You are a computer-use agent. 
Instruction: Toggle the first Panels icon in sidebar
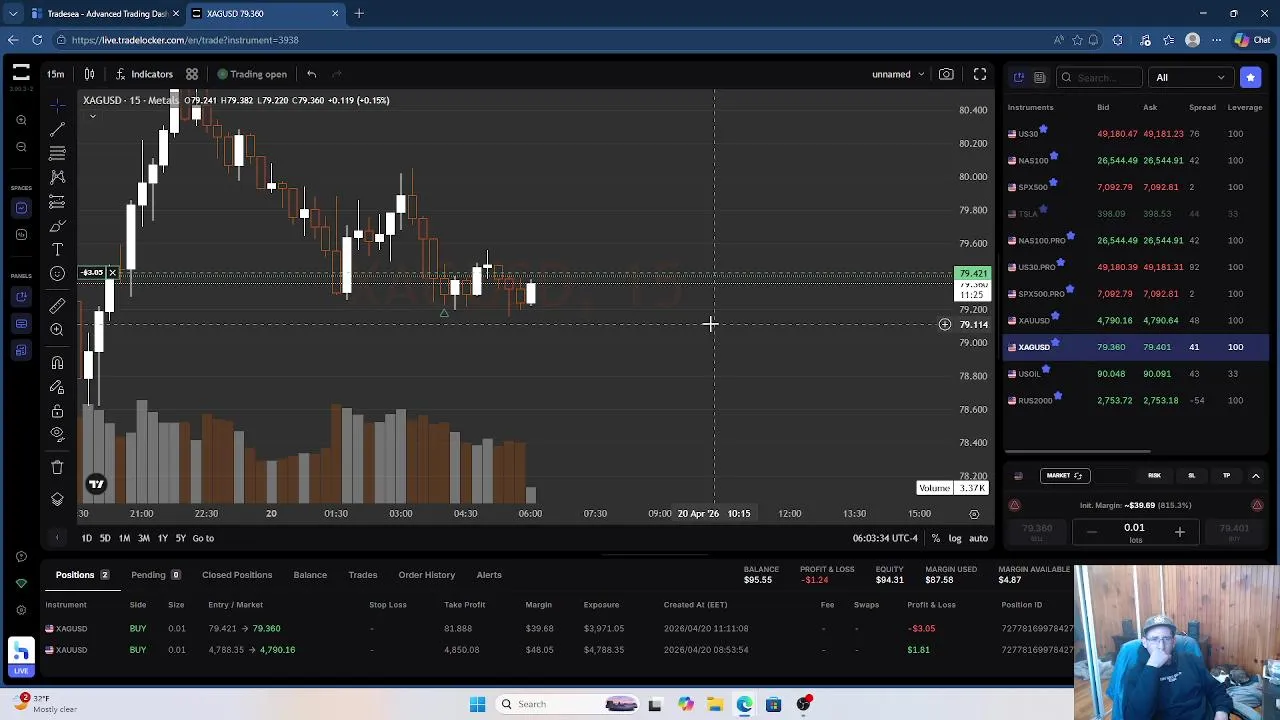(21, 296)
